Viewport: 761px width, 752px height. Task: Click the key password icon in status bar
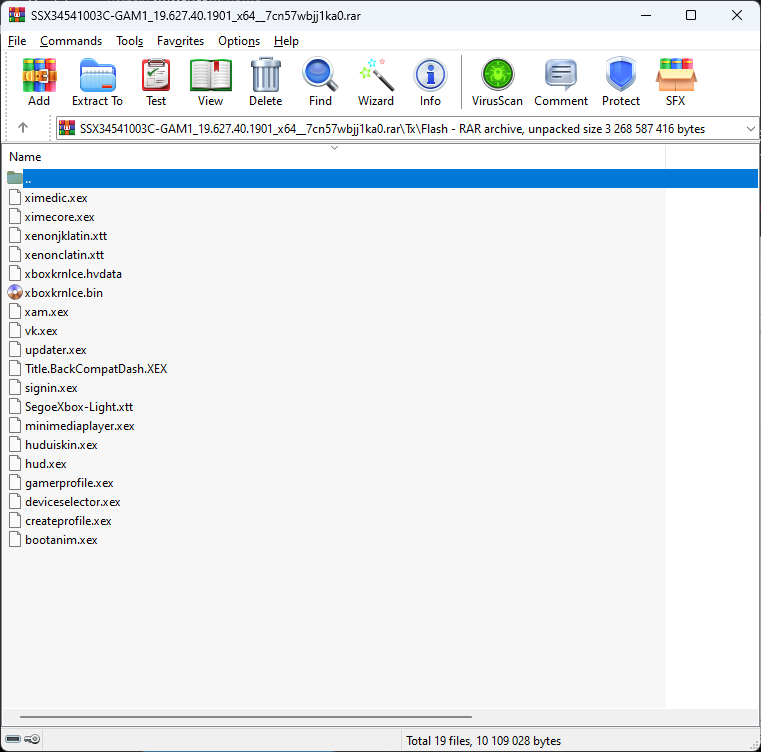coord(32,739)
